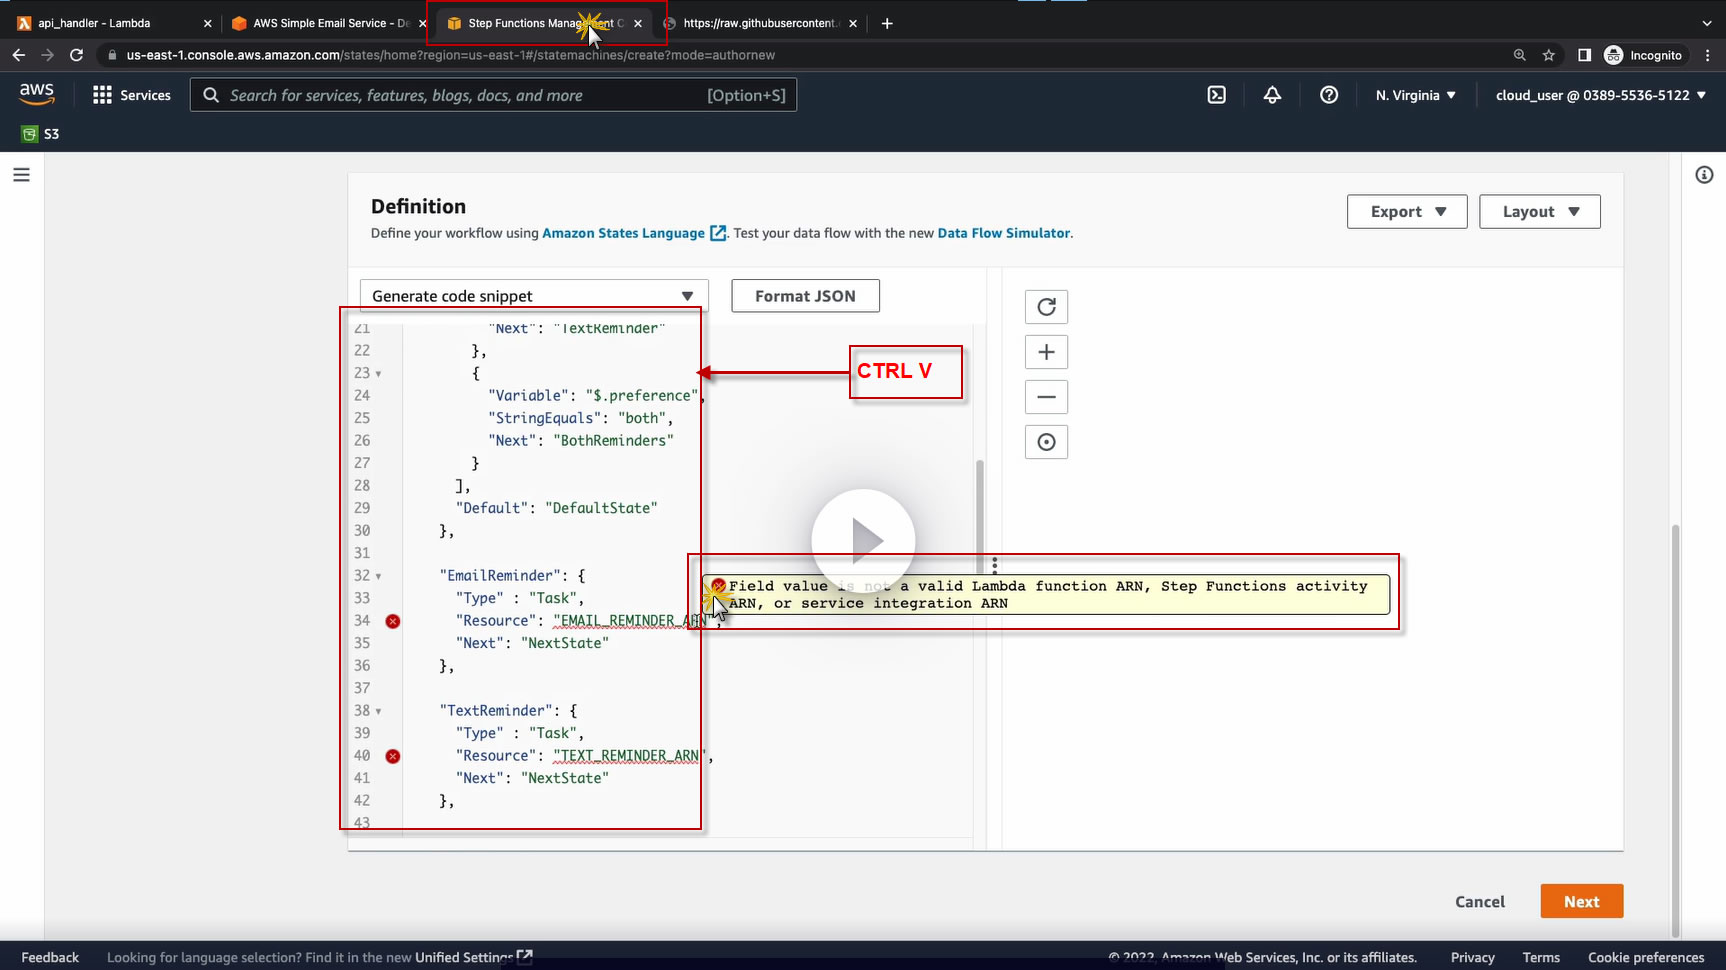This screenshot has height=970, width=1726.
Task: Go back to the previous page
Action: coord(19,55)
